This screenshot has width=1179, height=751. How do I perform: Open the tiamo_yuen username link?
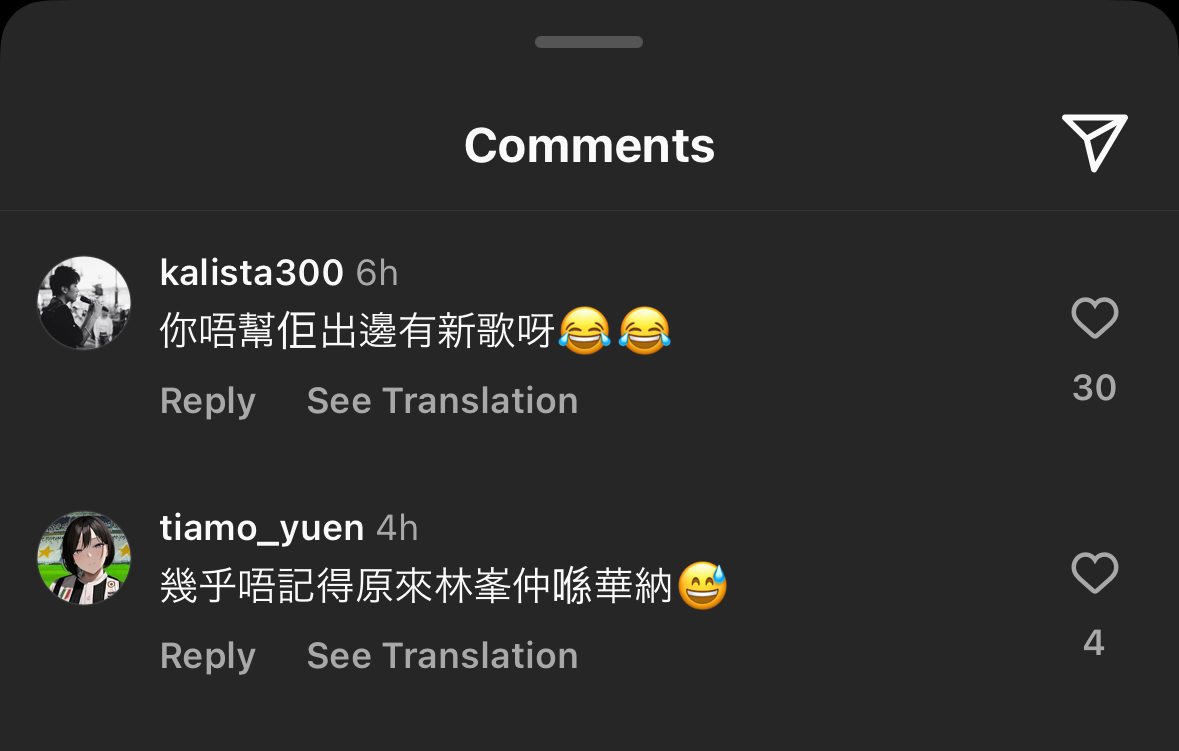[262, 528]
